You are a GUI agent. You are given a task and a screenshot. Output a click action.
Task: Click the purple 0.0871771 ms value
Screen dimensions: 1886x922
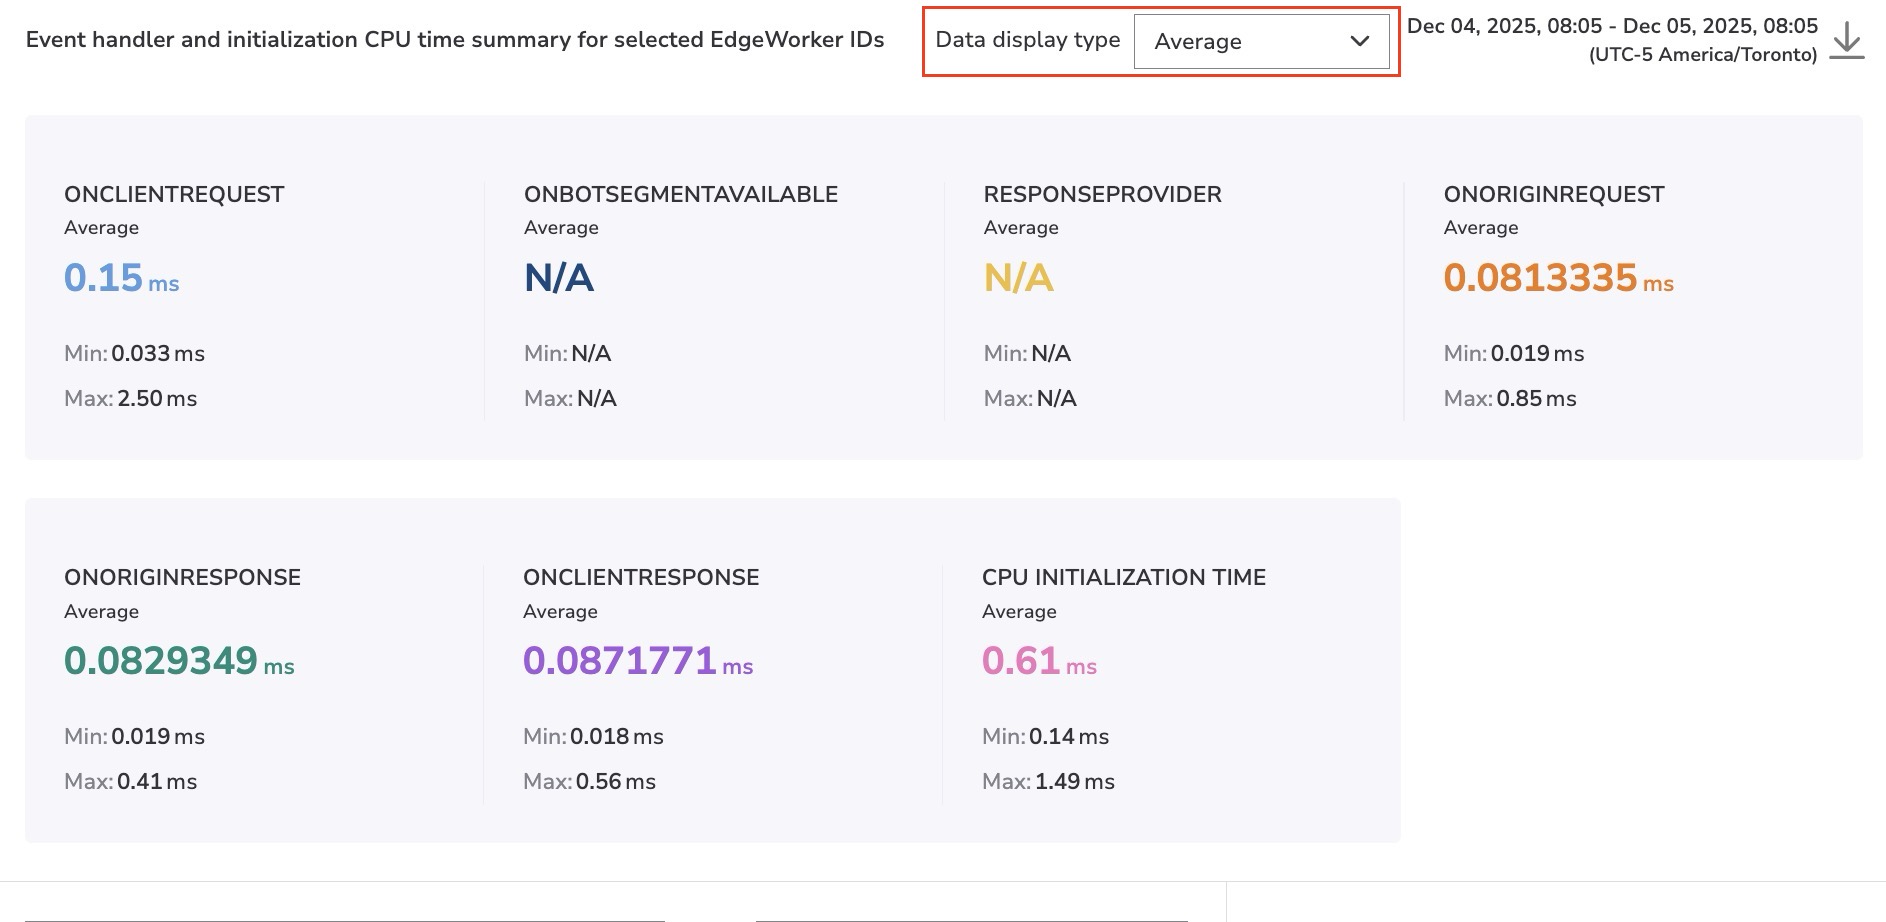[637, 661]
